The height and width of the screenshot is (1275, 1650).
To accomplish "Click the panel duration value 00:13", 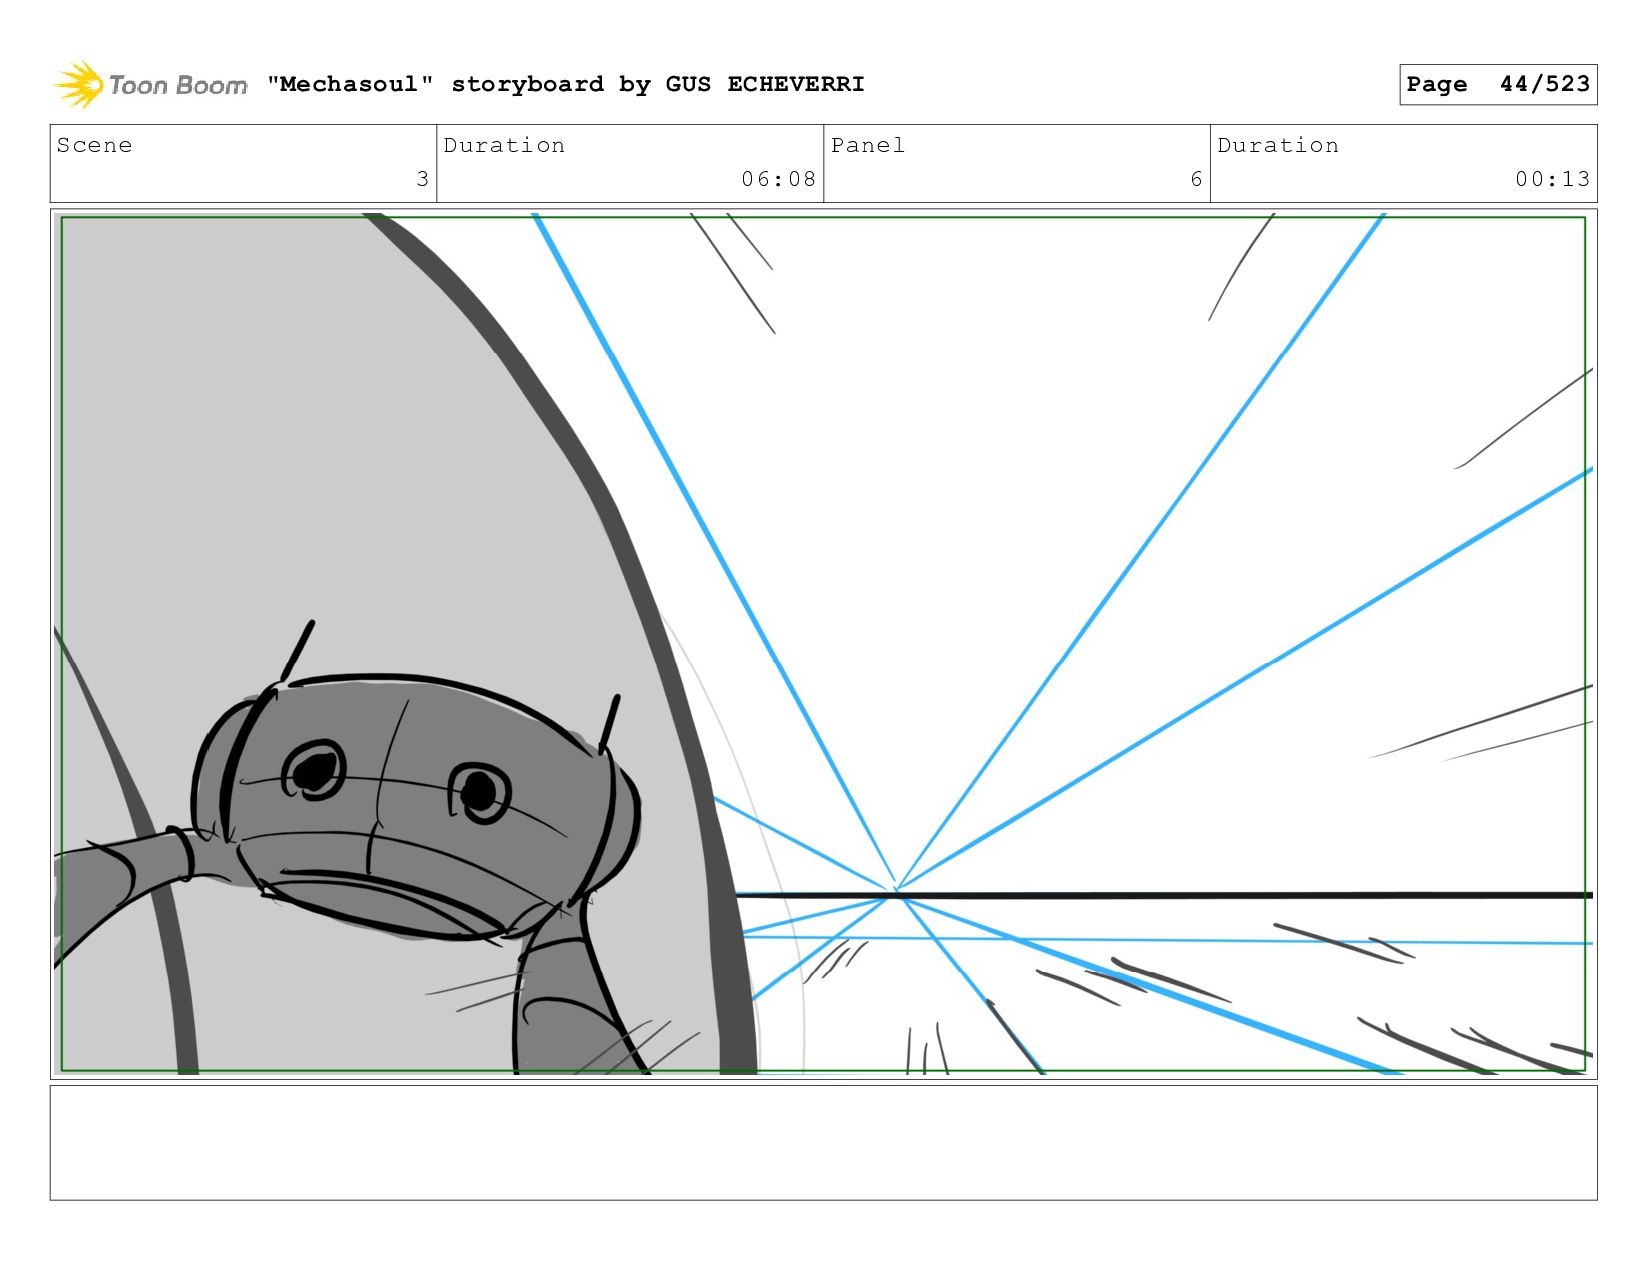I will click(x=1552, y=179).
